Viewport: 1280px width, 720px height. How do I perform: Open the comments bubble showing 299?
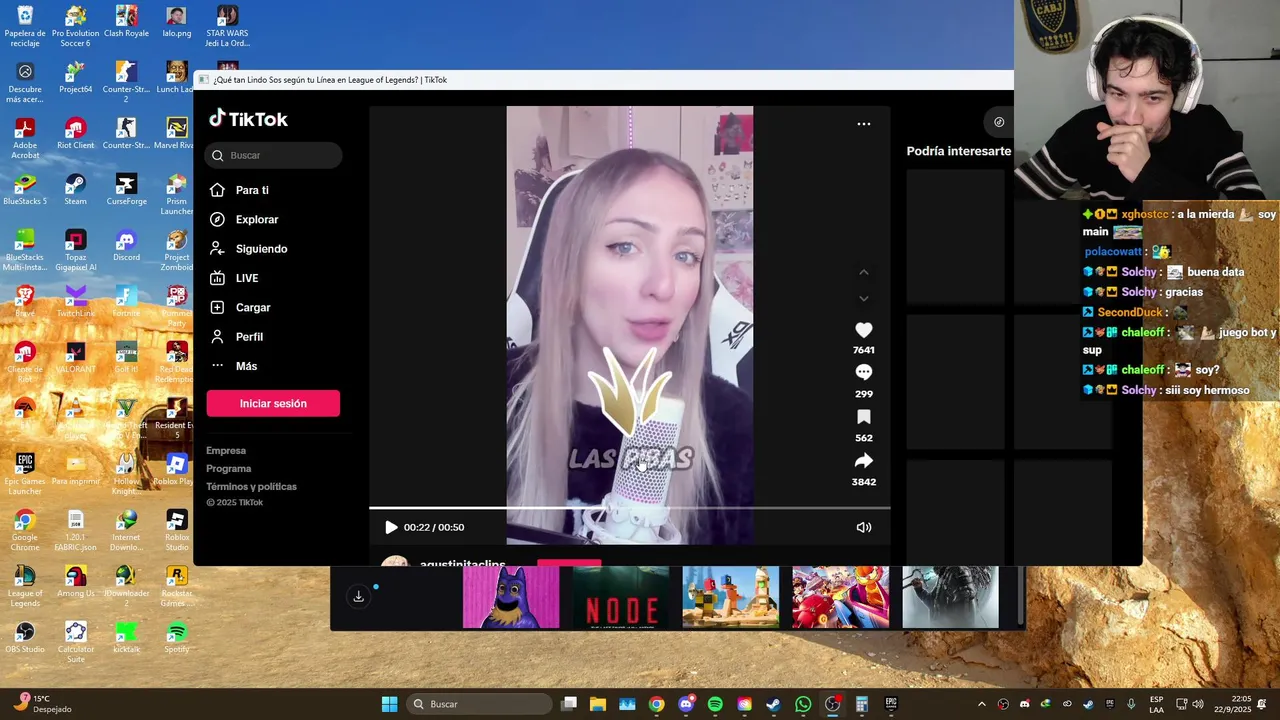(864, 372)
